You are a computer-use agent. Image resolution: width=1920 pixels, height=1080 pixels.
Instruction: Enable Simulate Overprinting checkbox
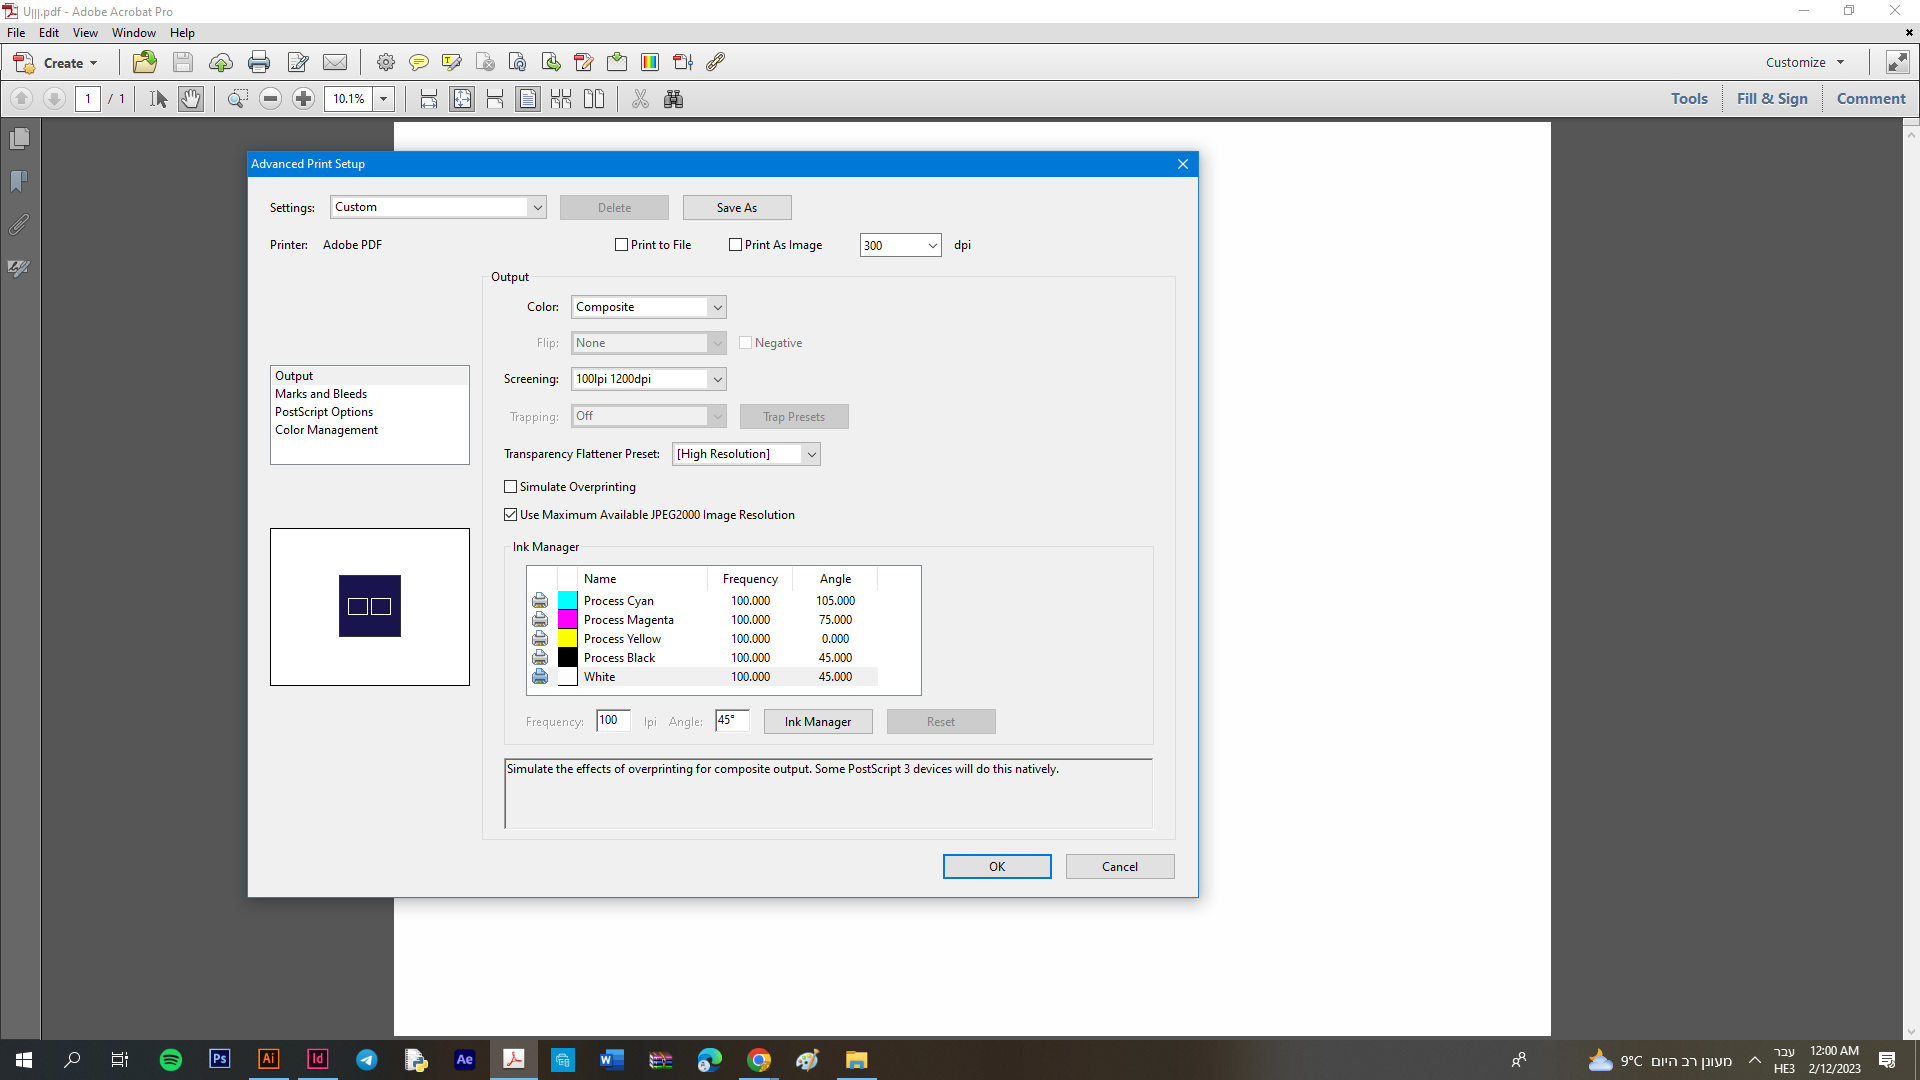(511, 487)
